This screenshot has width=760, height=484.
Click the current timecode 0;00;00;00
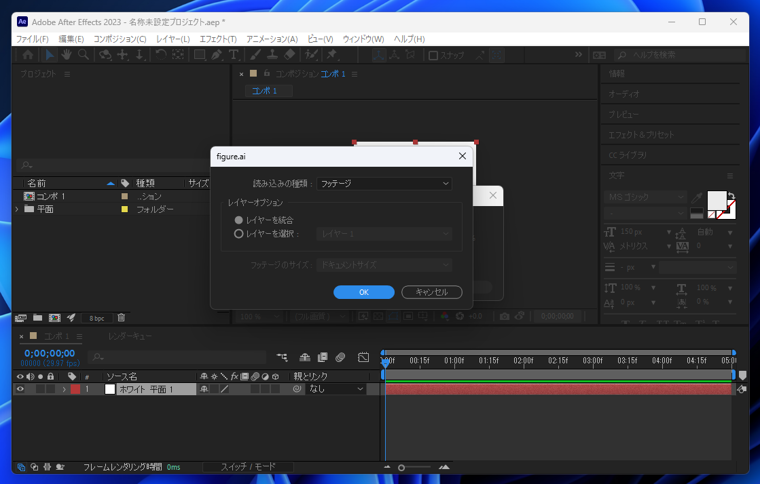click(49, 354)
